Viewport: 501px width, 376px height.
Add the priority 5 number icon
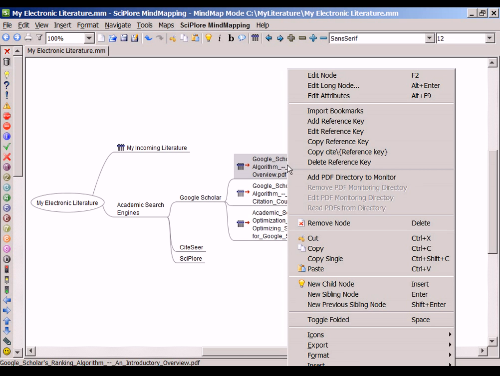(x=7, y=208)
